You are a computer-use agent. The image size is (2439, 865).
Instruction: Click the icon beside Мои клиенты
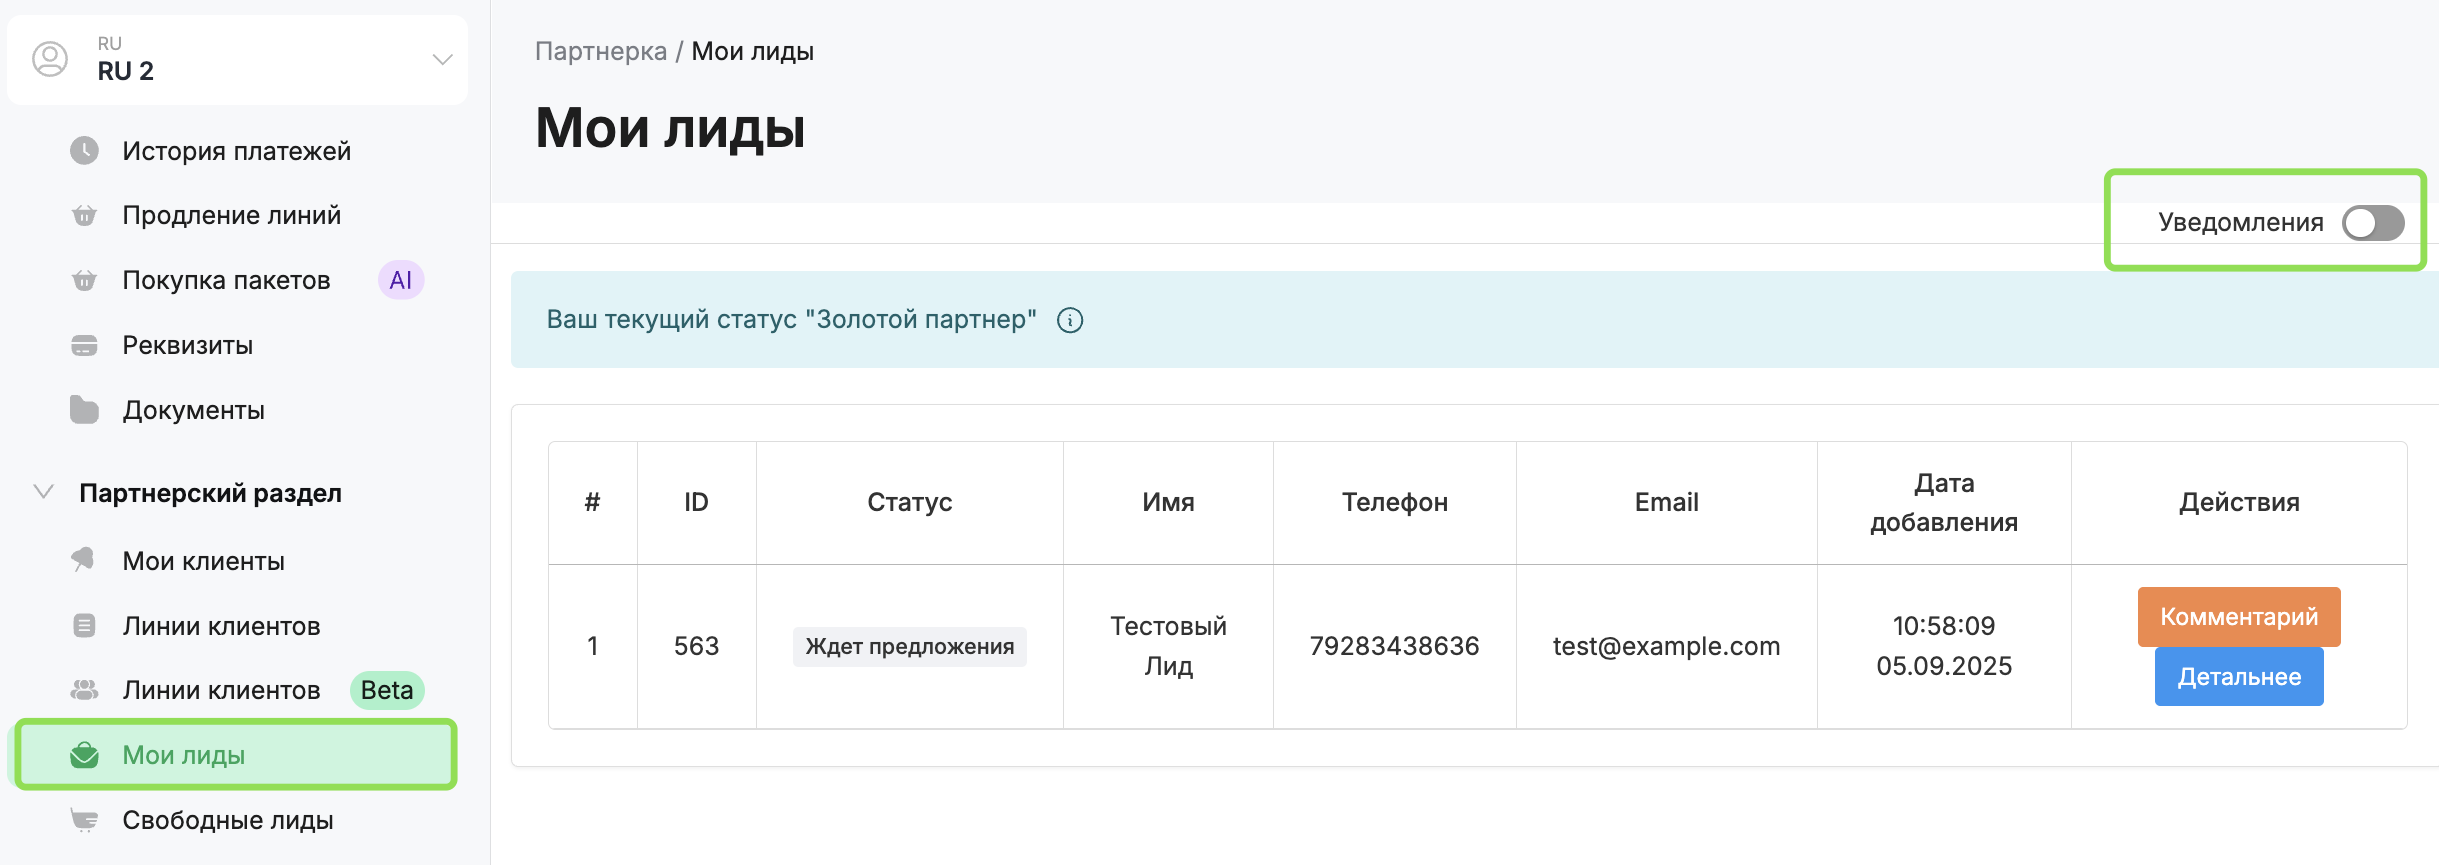84,560
